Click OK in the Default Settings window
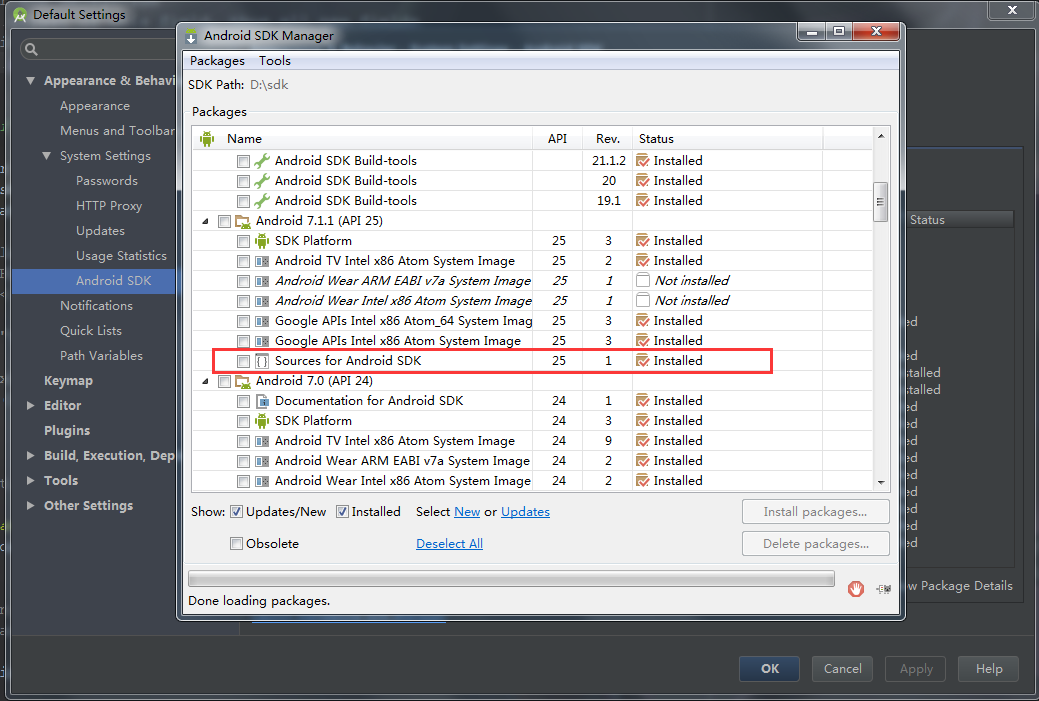The height and width of the screenshot is (701, 1039). [769, 669]
